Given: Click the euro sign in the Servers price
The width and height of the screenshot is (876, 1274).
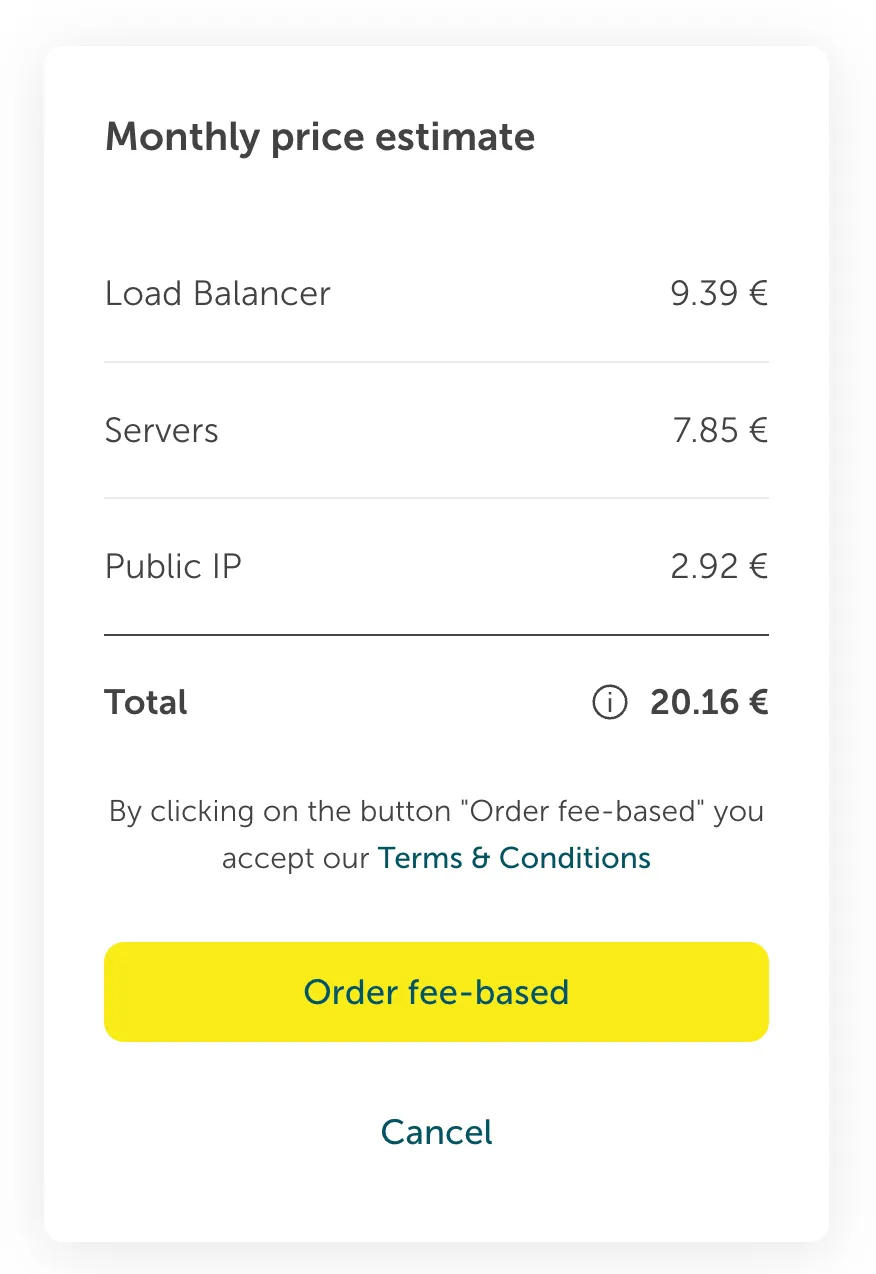Looking at the screenshot, I should (x=758, y=431).
